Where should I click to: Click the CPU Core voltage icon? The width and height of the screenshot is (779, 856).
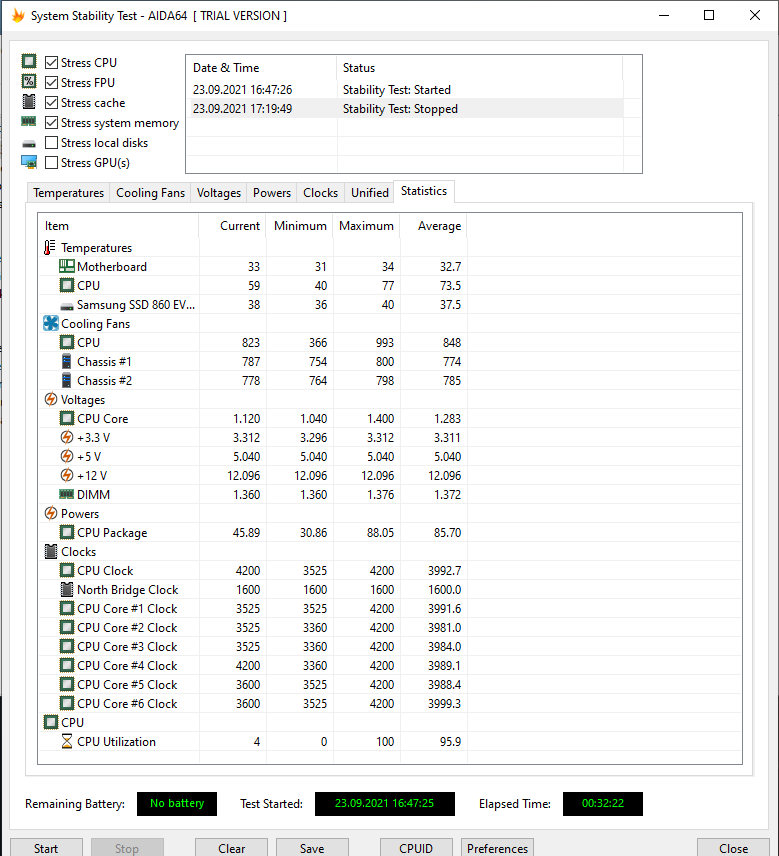pos(67,419)
